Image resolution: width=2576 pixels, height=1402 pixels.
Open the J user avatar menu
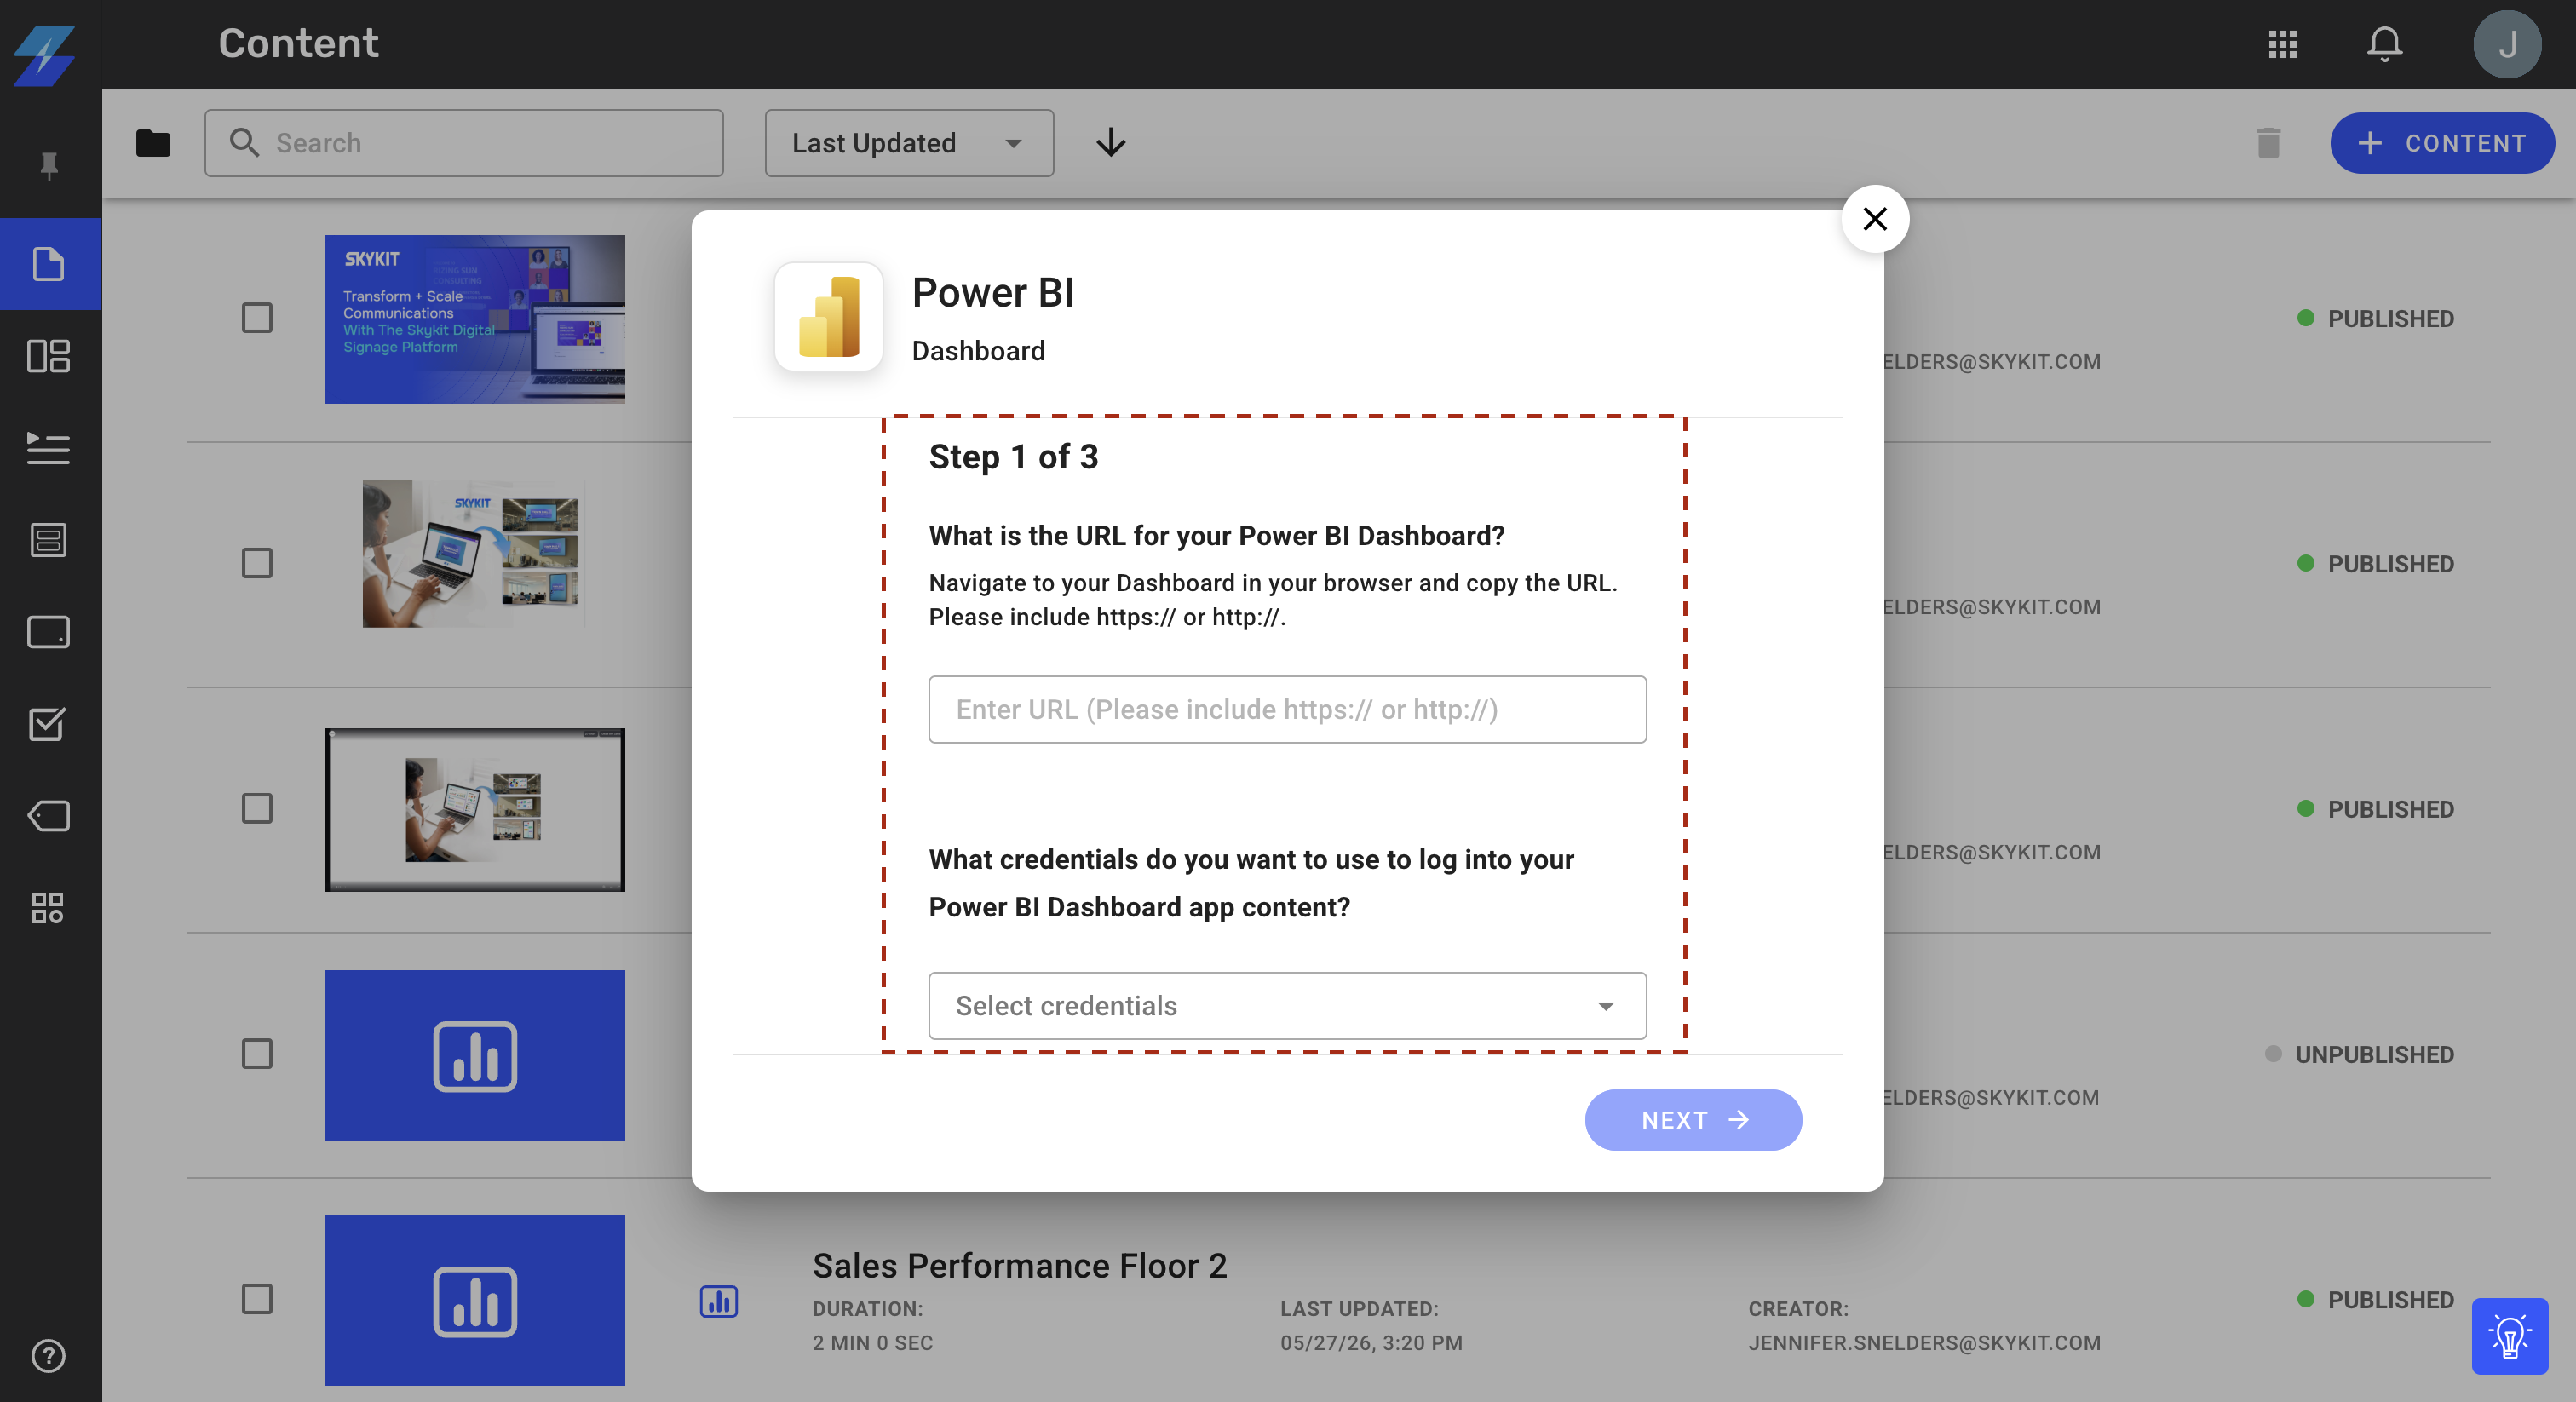2508,44
